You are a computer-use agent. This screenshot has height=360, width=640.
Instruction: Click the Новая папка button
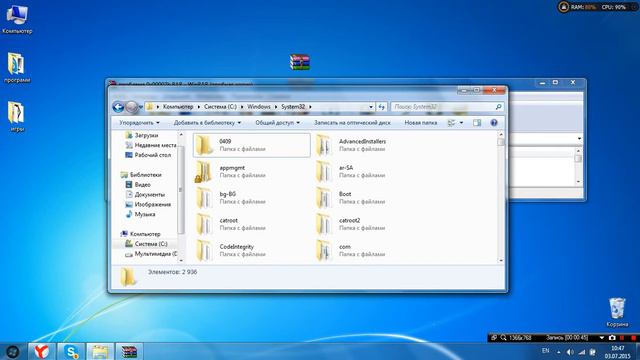(x=421, y=123)
